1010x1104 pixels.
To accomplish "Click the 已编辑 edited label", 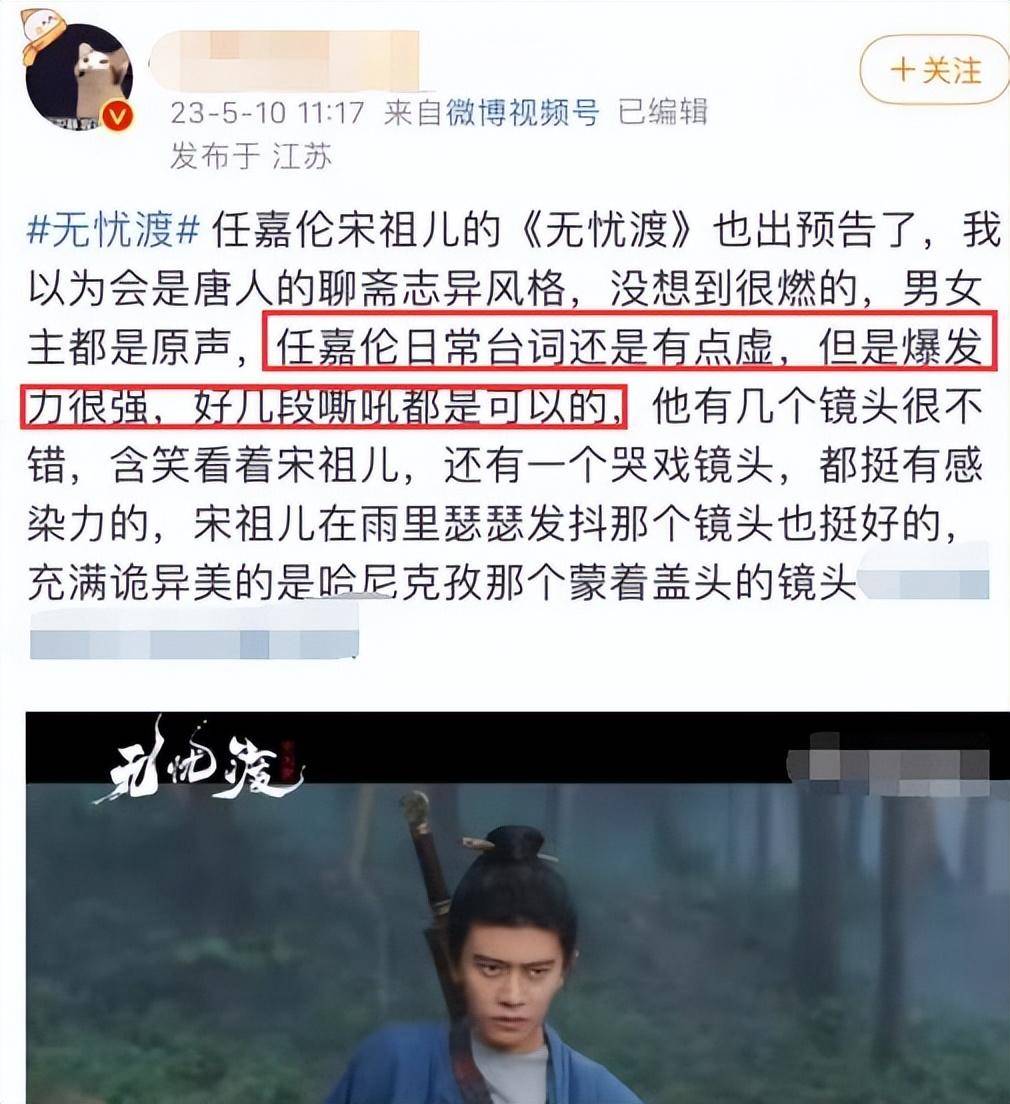I will (663, 112).
